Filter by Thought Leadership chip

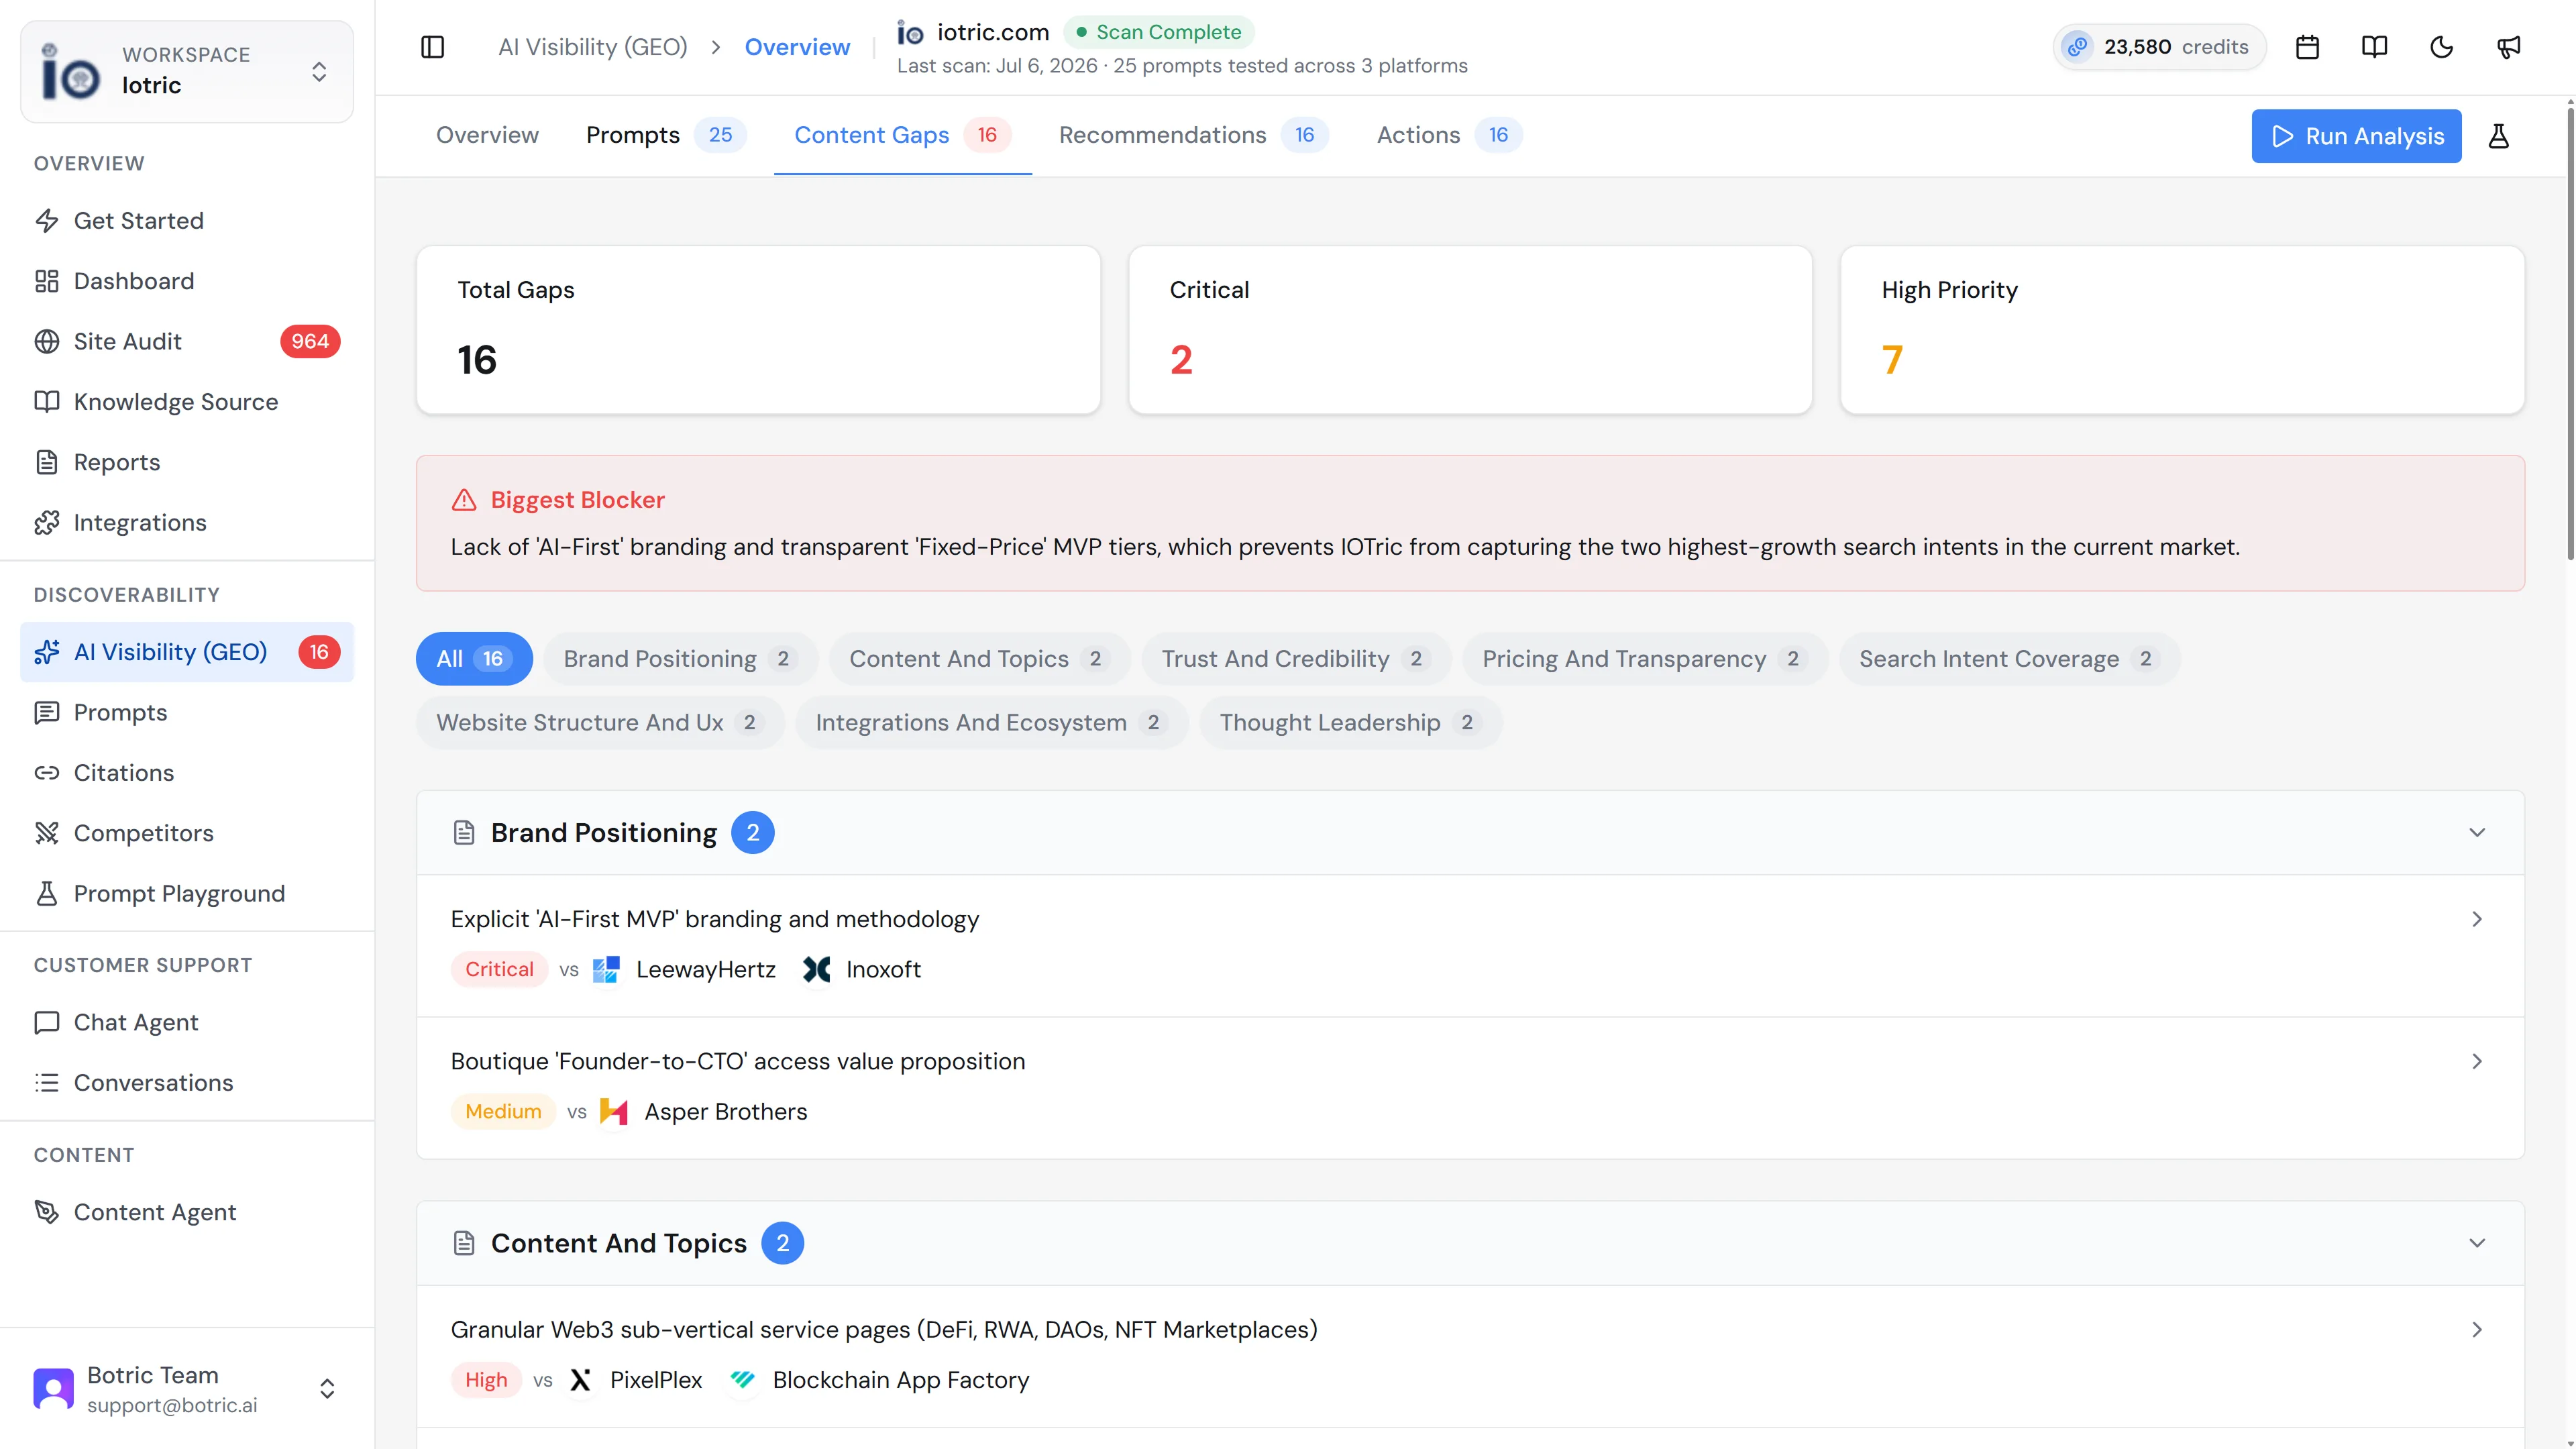coord(1350,723)
